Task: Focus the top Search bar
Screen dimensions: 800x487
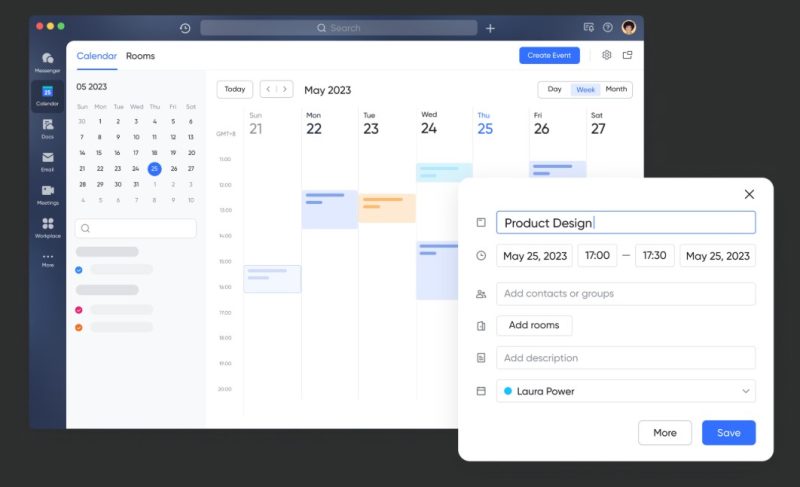Action: (x=339, y=28)
